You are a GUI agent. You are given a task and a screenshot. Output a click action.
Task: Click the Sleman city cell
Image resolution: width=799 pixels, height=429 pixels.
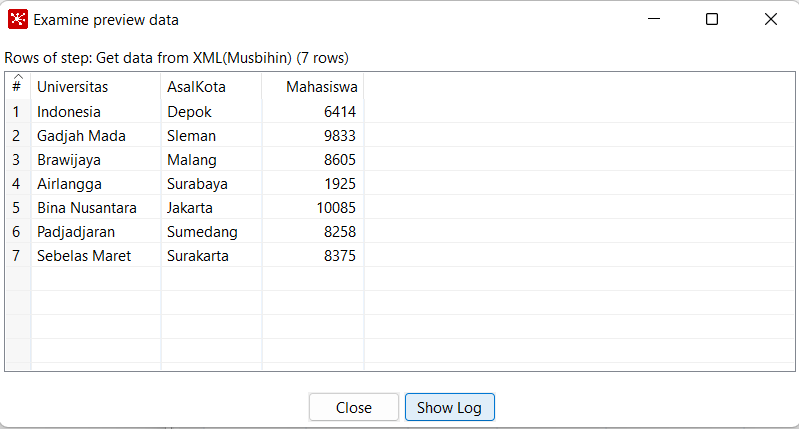pyautogui.click(x=211, y=136)
